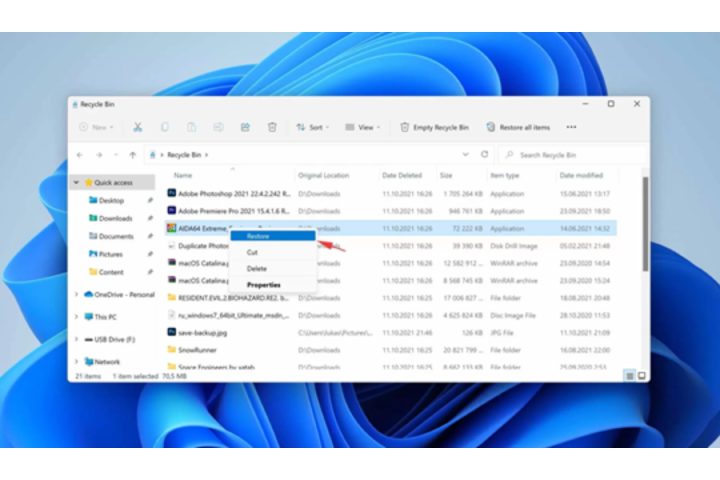Click the Rename toolbar icon

coord(218,127)
